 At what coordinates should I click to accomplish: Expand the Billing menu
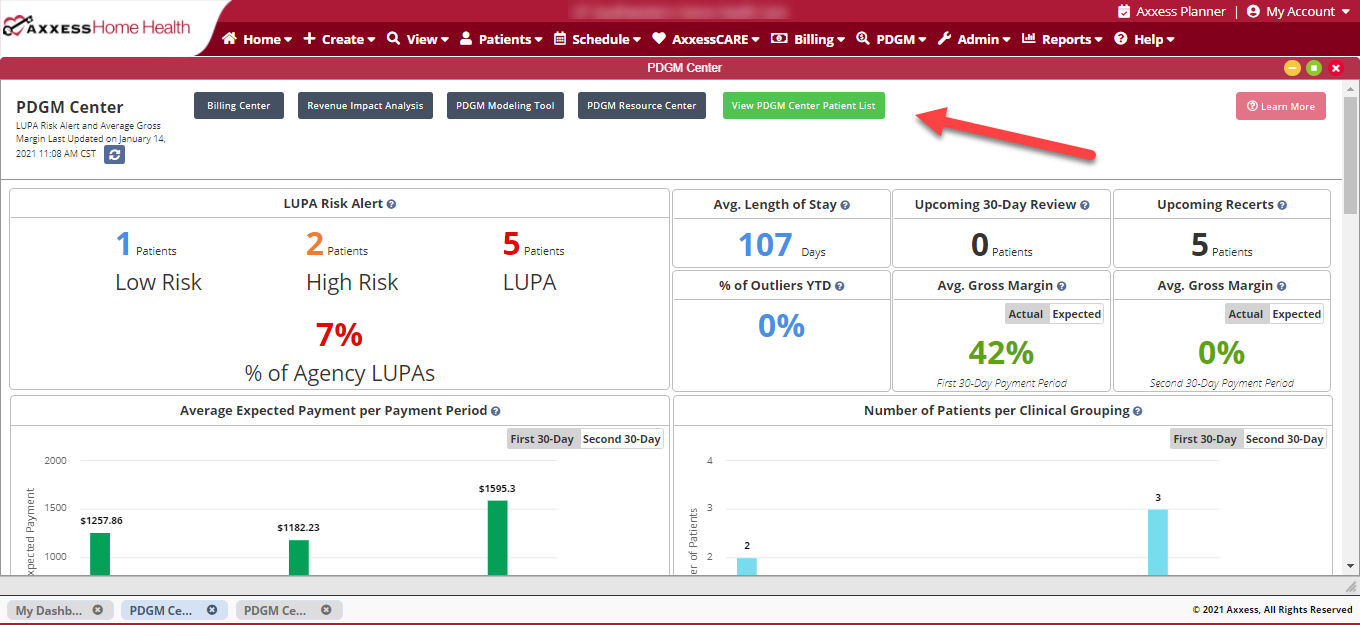(x=807, y=39)
